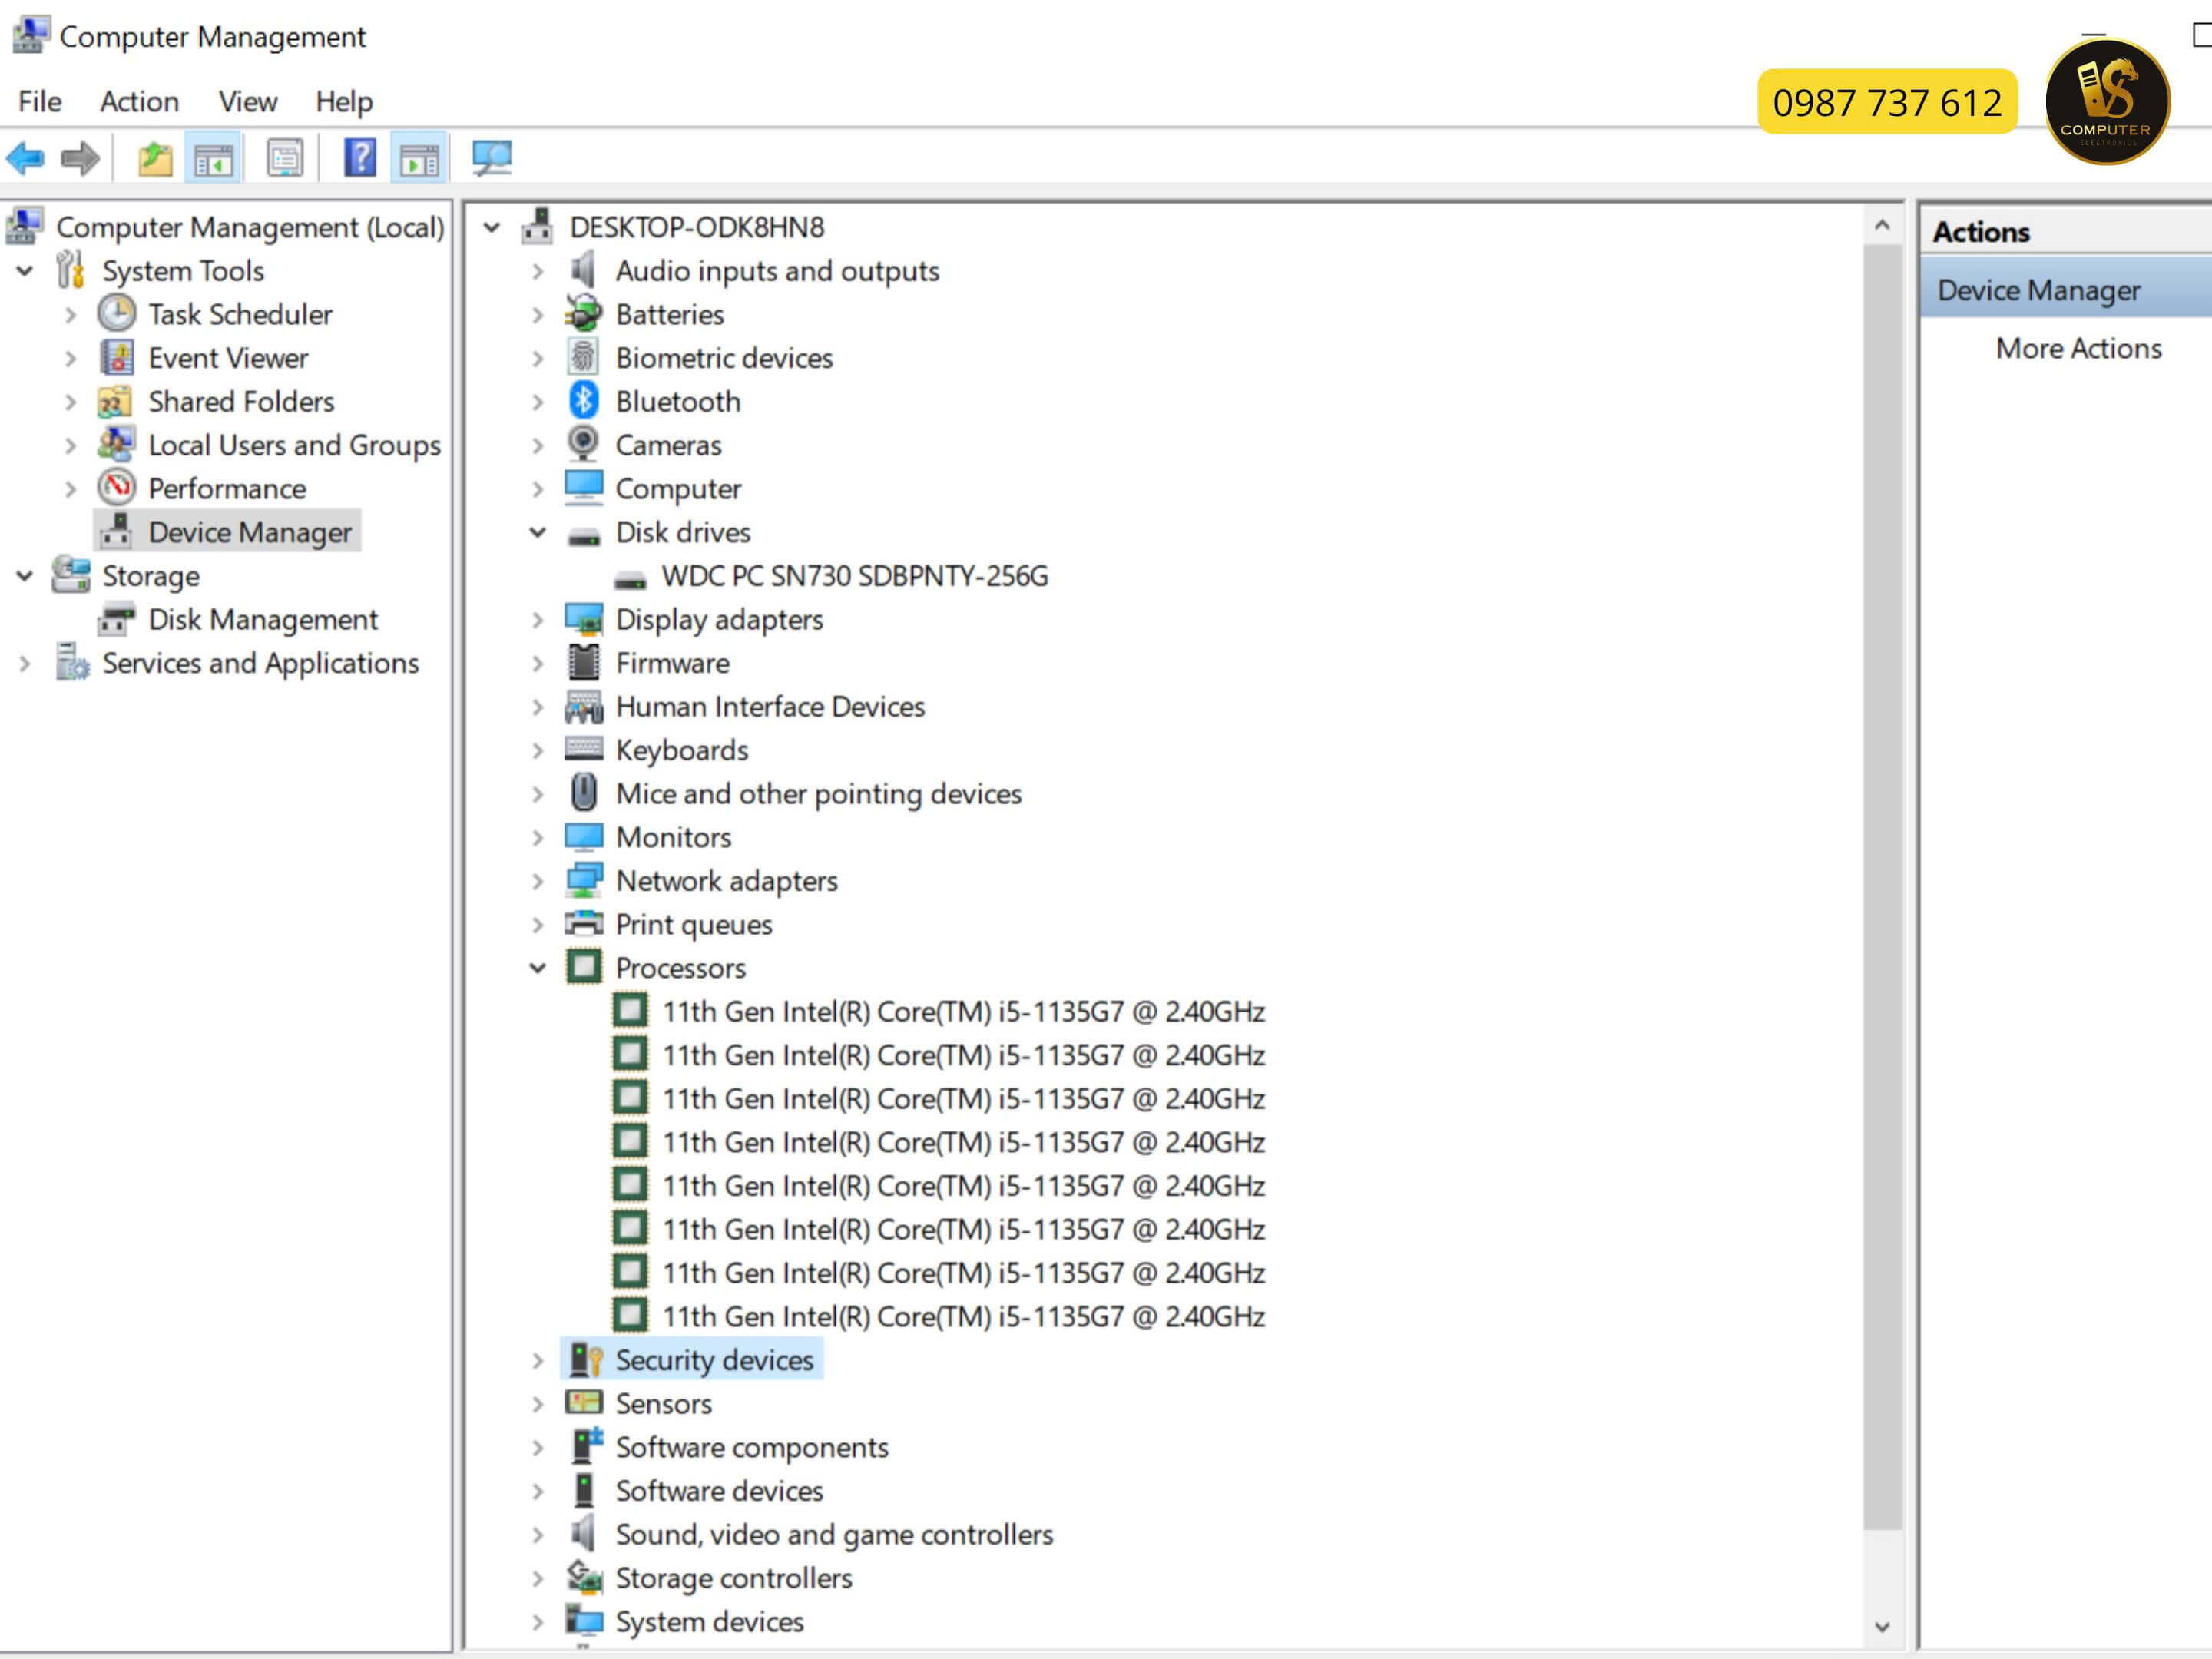Expand Sound, video and game controllers
The image size is (2212, 1659).
538,1535
